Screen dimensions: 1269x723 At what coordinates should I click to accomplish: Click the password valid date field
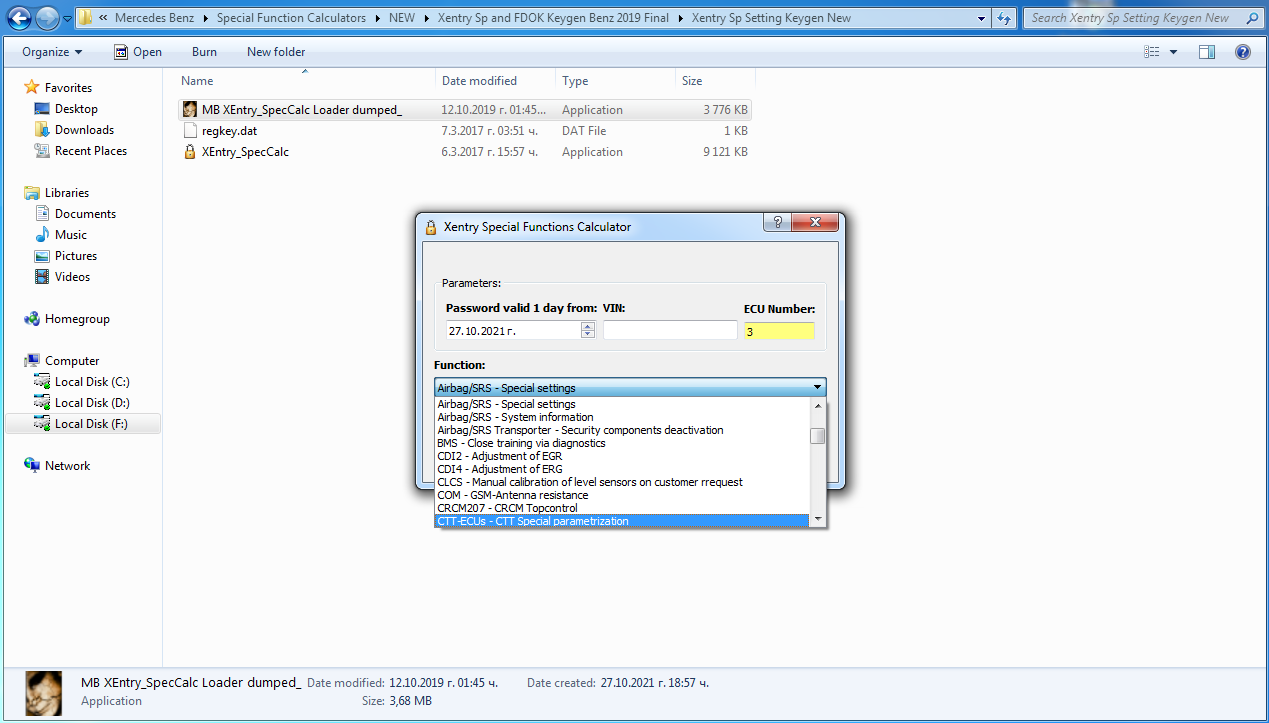click(x=512, y=330)
